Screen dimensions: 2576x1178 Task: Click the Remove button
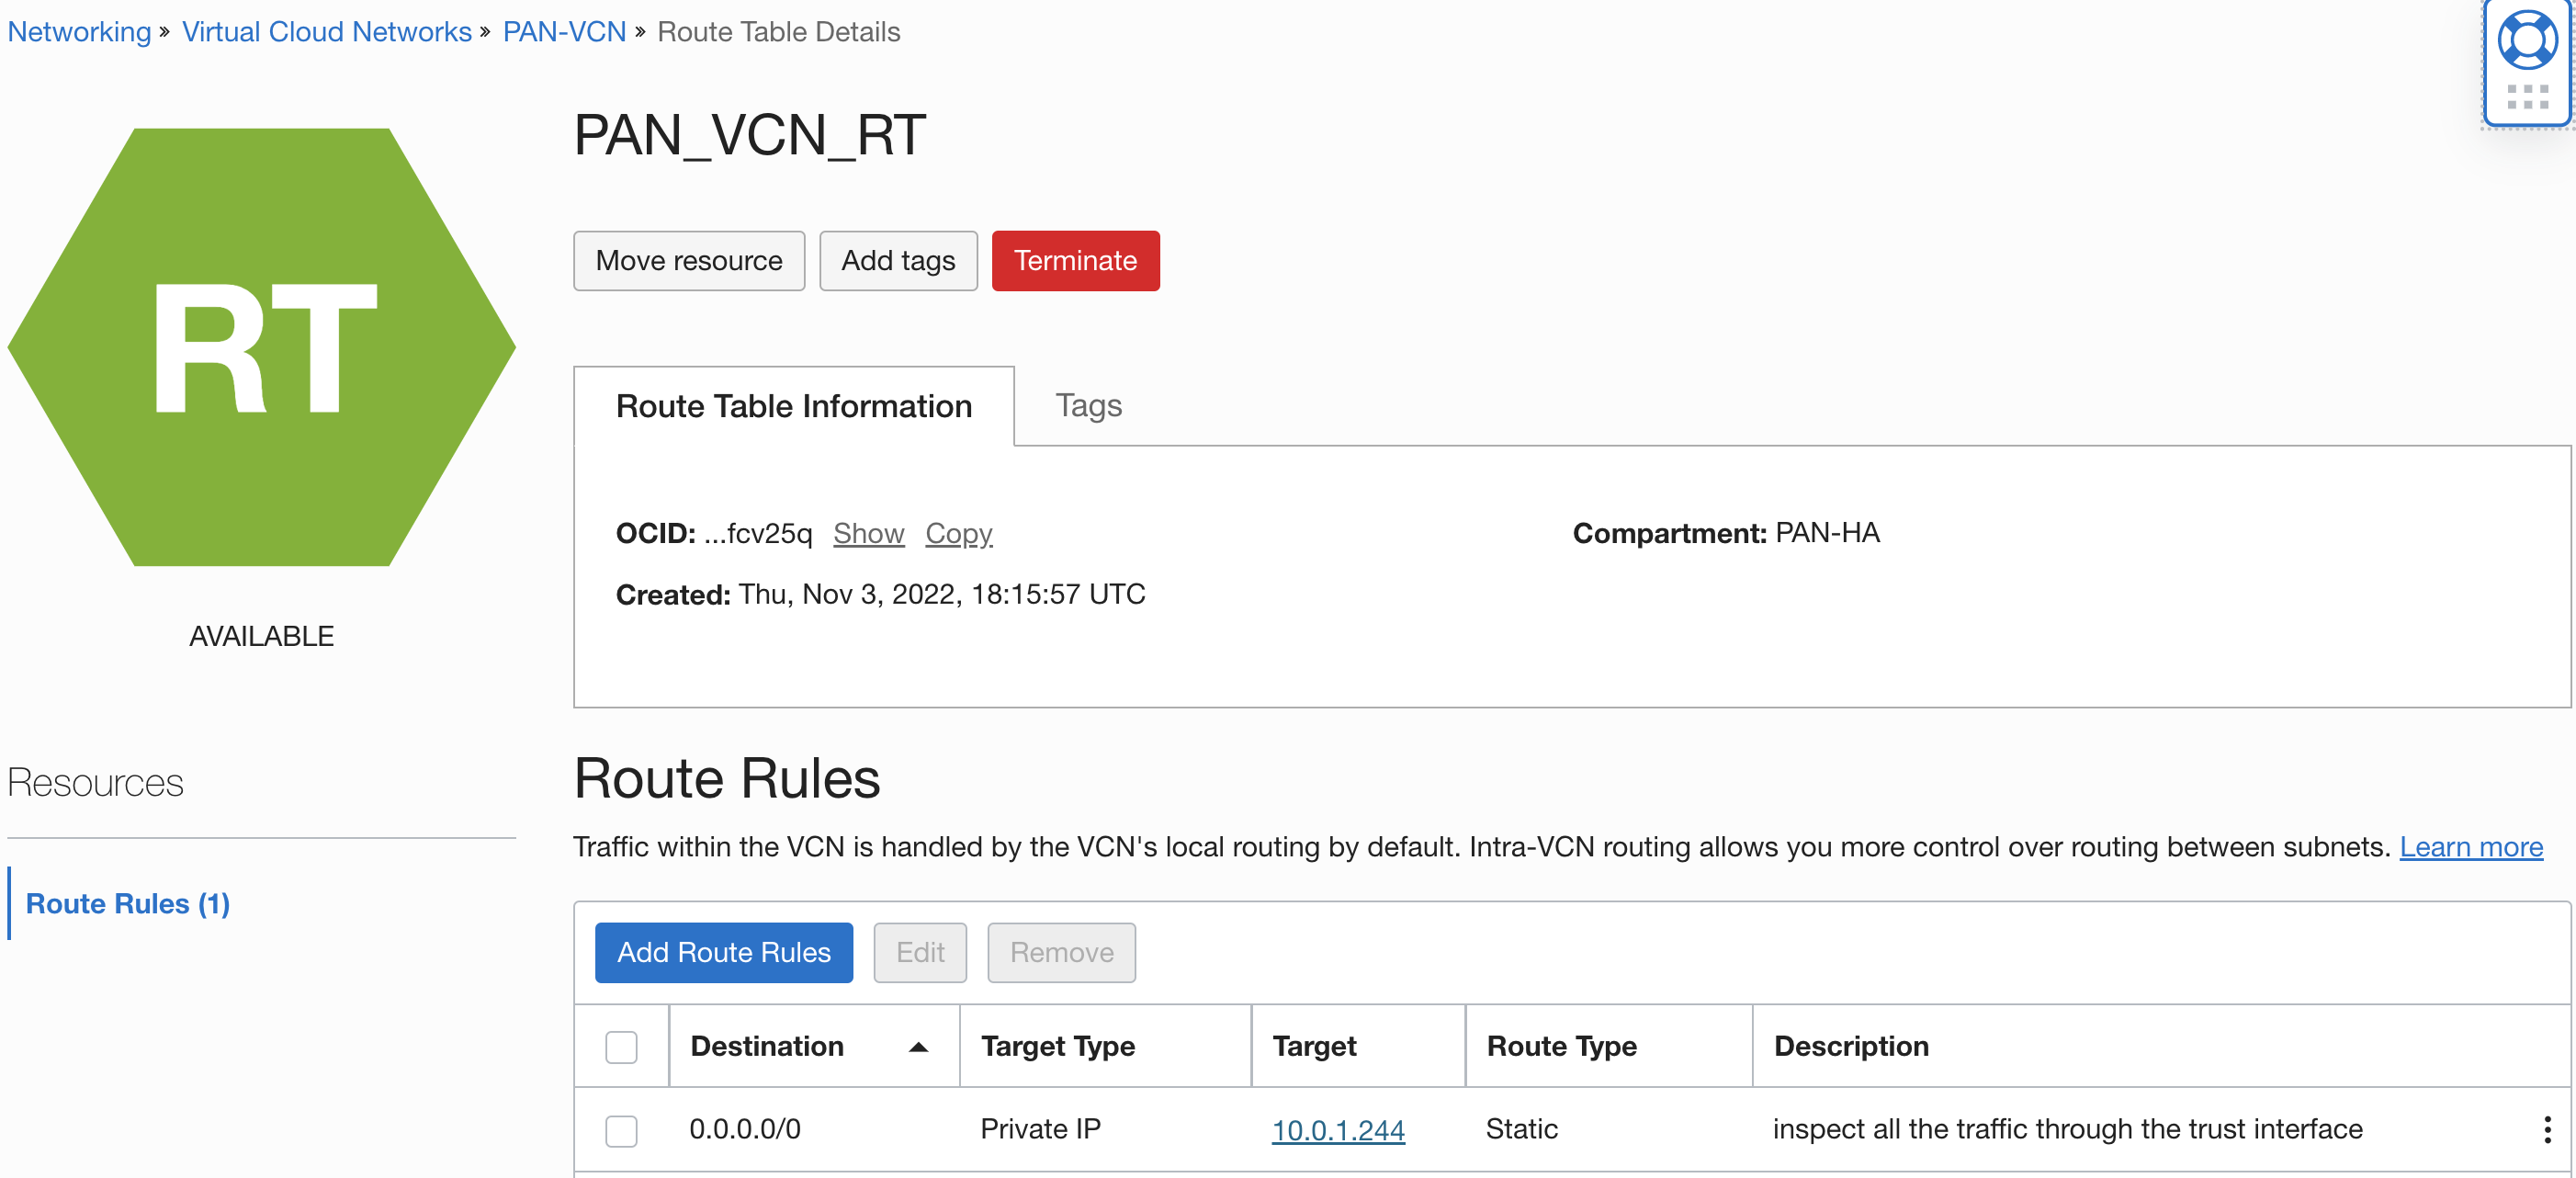coord(1061,952)
